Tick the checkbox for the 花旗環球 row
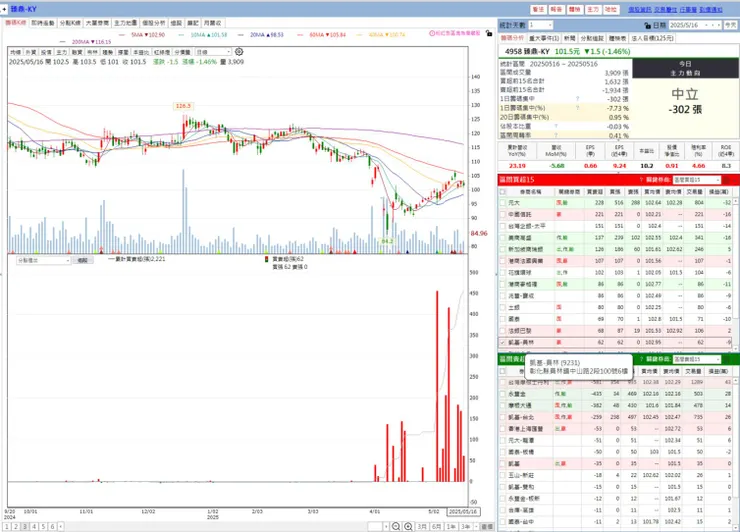 [x=503, y=272]
